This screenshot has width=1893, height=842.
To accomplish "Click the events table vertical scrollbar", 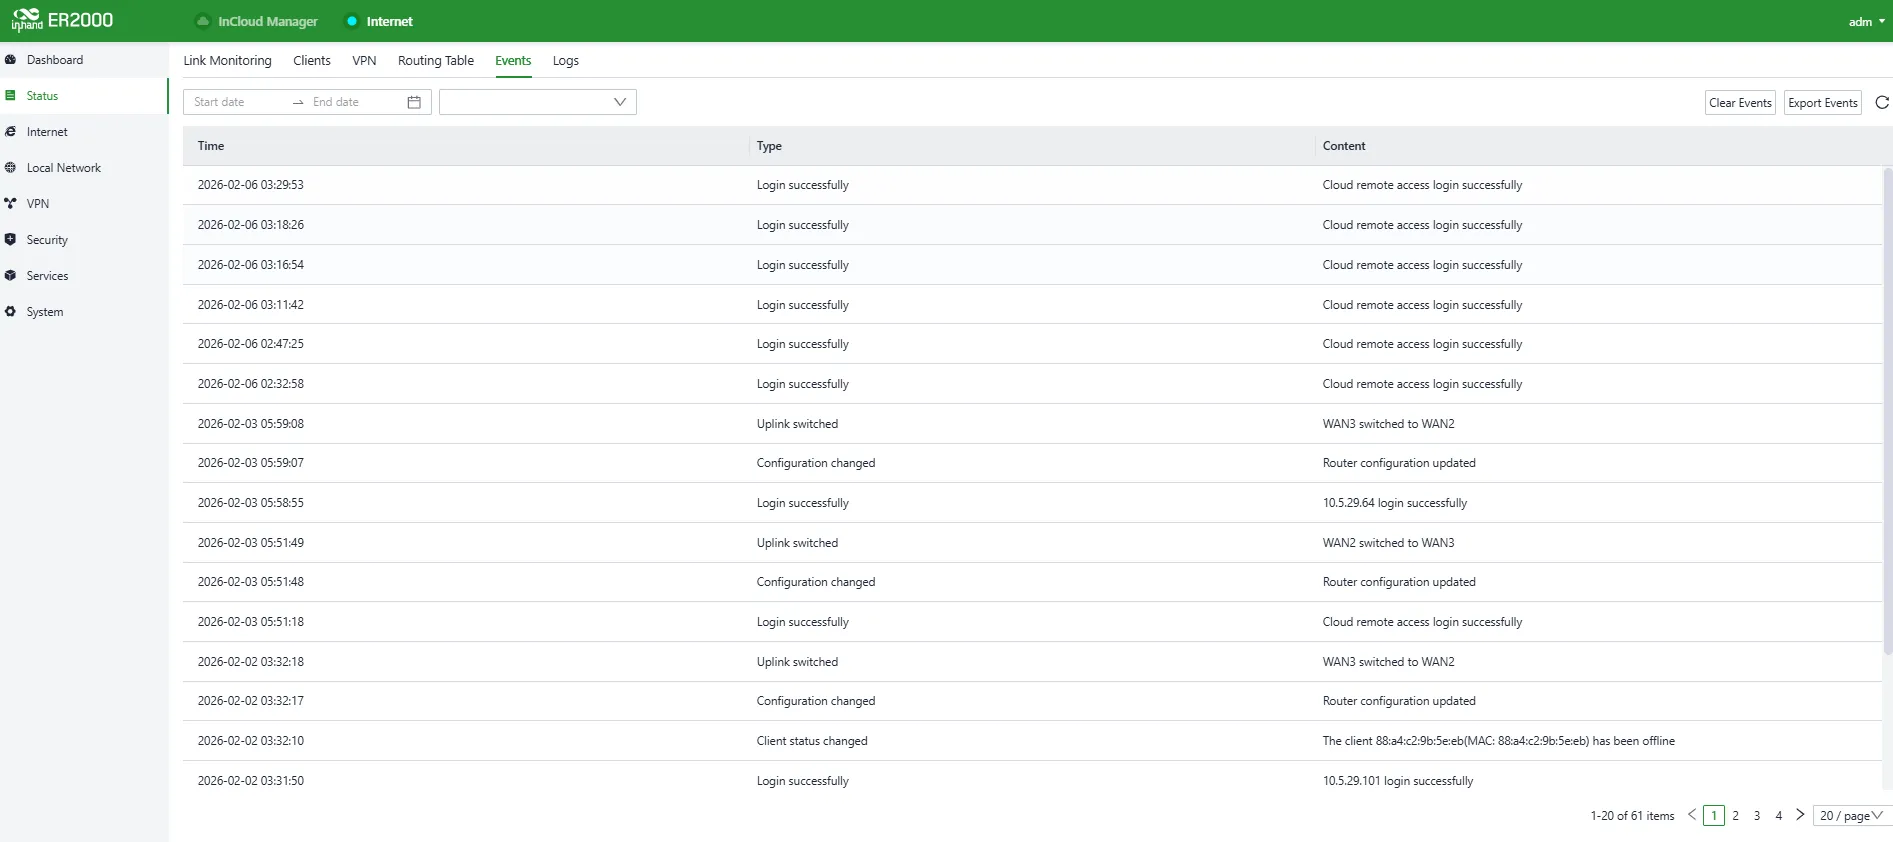I will point(1888,410).
